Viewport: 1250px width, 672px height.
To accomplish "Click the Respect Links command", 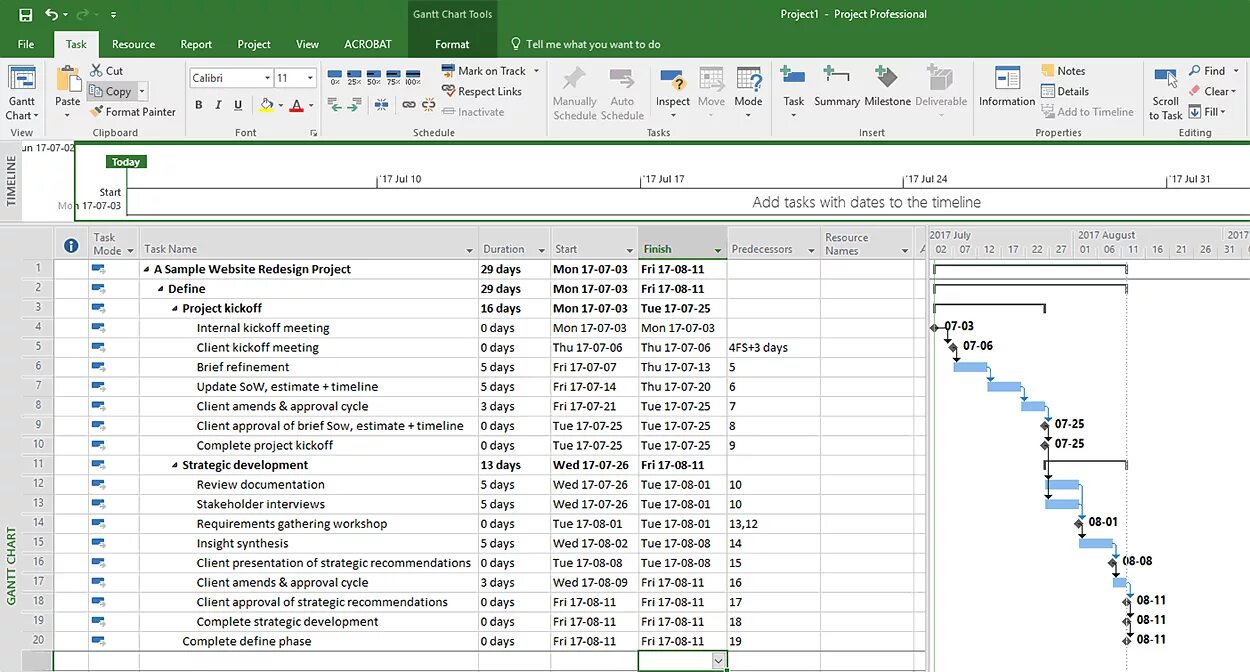I will (x=482, y=92).
